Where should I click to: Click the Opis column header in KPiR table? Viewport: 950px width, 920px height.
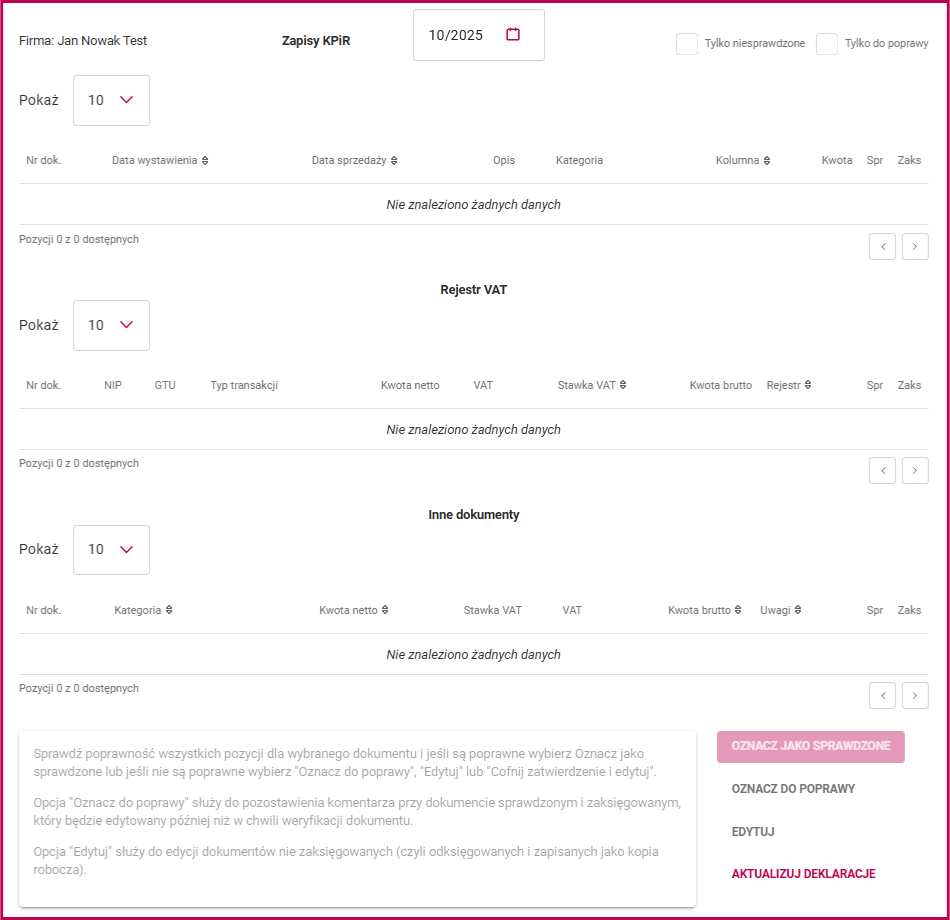503,161
